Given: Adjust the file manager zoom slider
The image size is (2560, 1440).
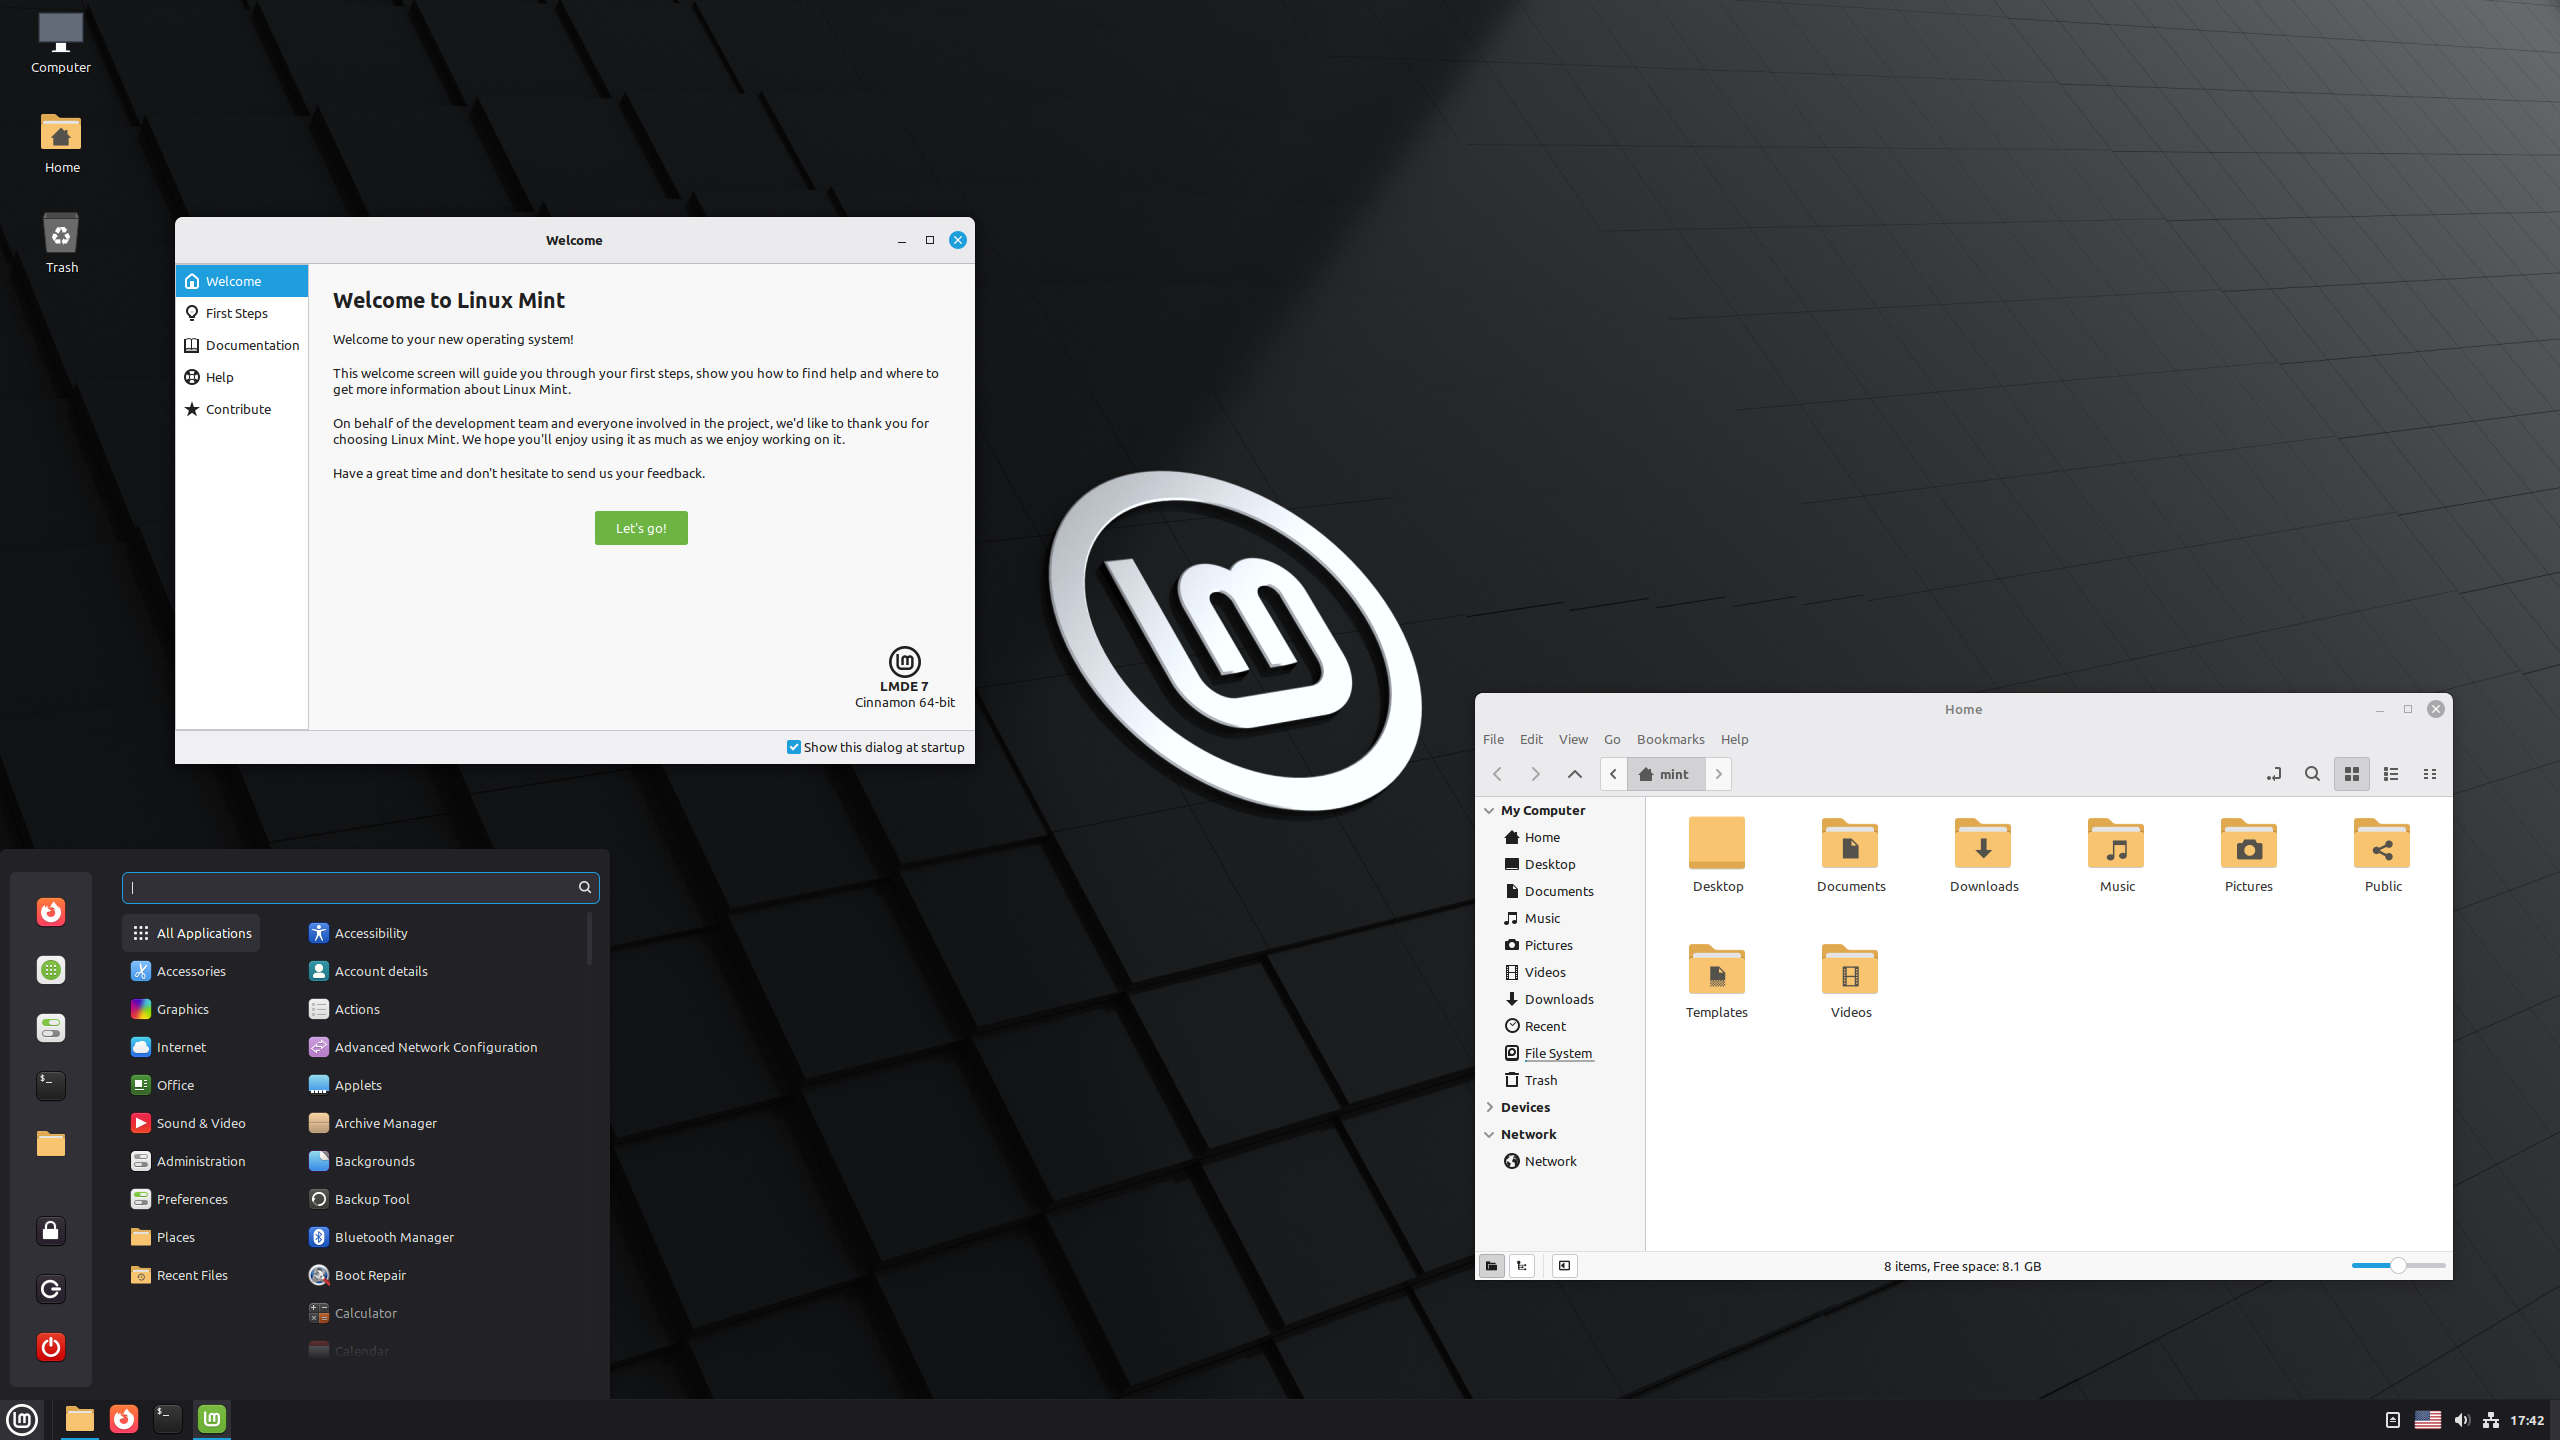Looking at the screenshot, I should 2398,1266.
